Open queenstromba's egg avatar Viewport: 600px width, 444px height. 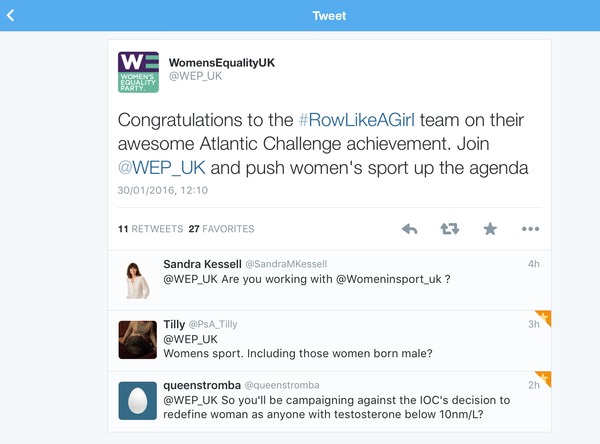(x=138, y=400)
